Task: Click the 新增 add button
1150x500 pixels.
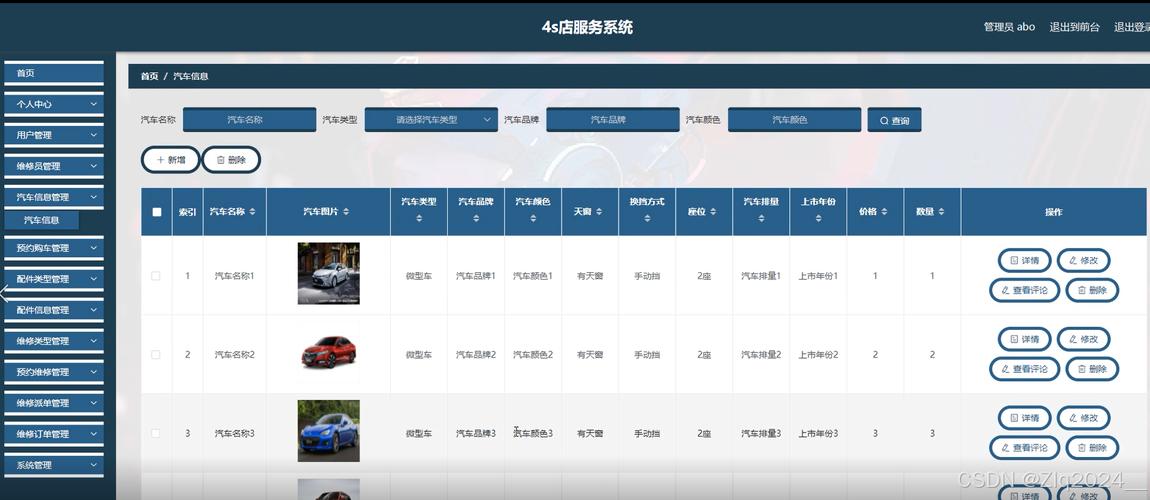Action: point(170,160)
